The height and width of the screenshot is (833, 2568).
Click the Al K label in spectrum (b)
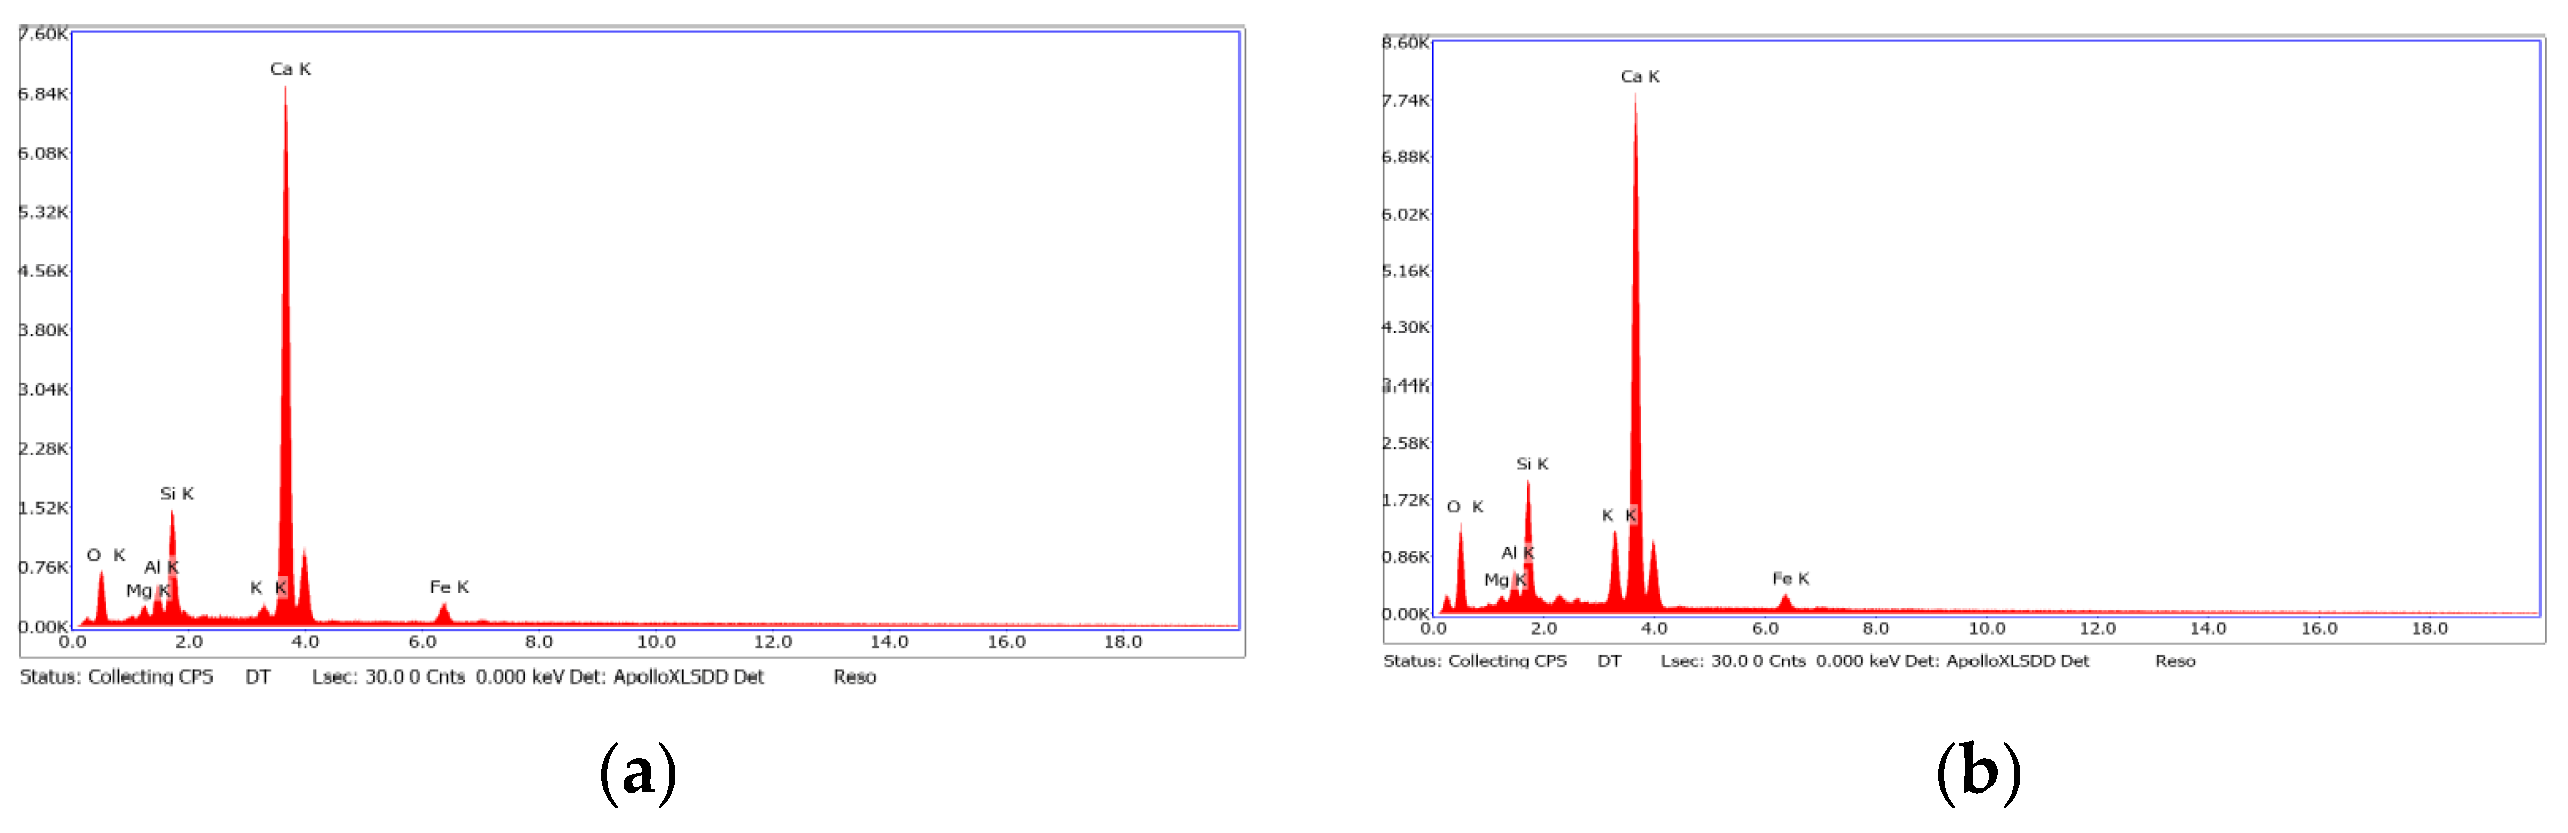coord(1517,553)
